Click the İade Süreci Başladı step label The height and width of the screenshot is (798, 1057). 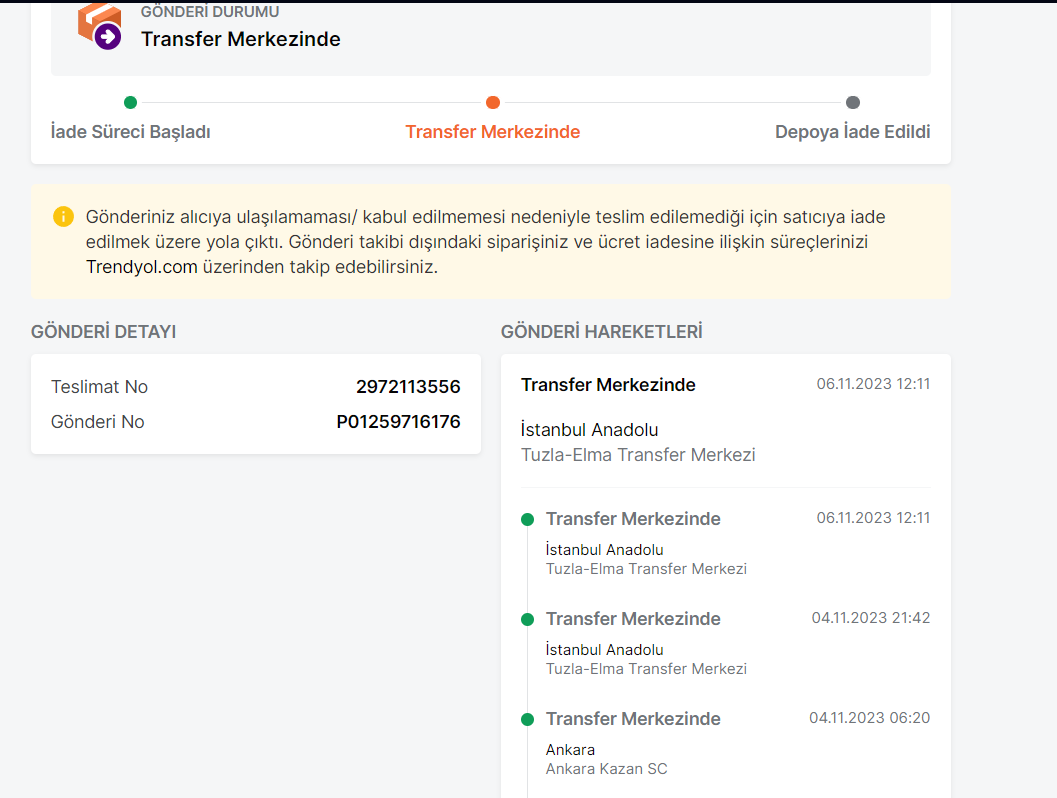pyautogui.click(x=130, y=132)
